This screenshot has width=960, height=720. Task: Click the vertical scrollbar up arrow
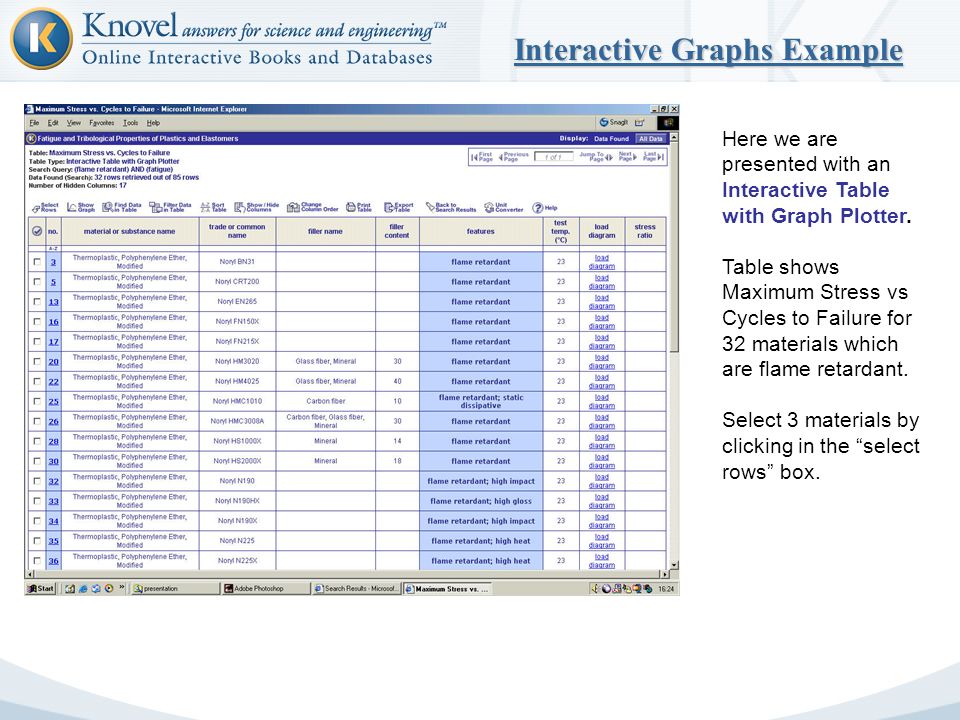pyautogui.click(x=674, y=138)
